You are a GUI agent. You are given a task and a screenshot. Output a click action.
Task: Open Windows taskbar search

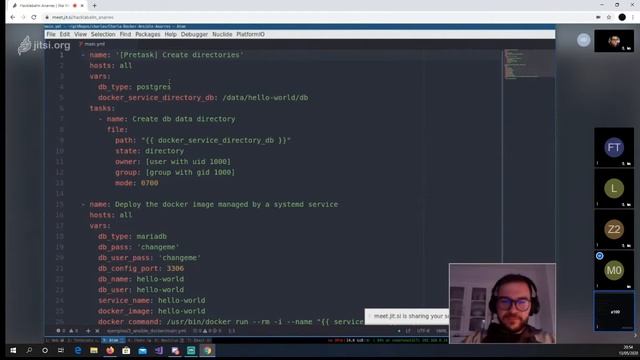tap(29, 350)
